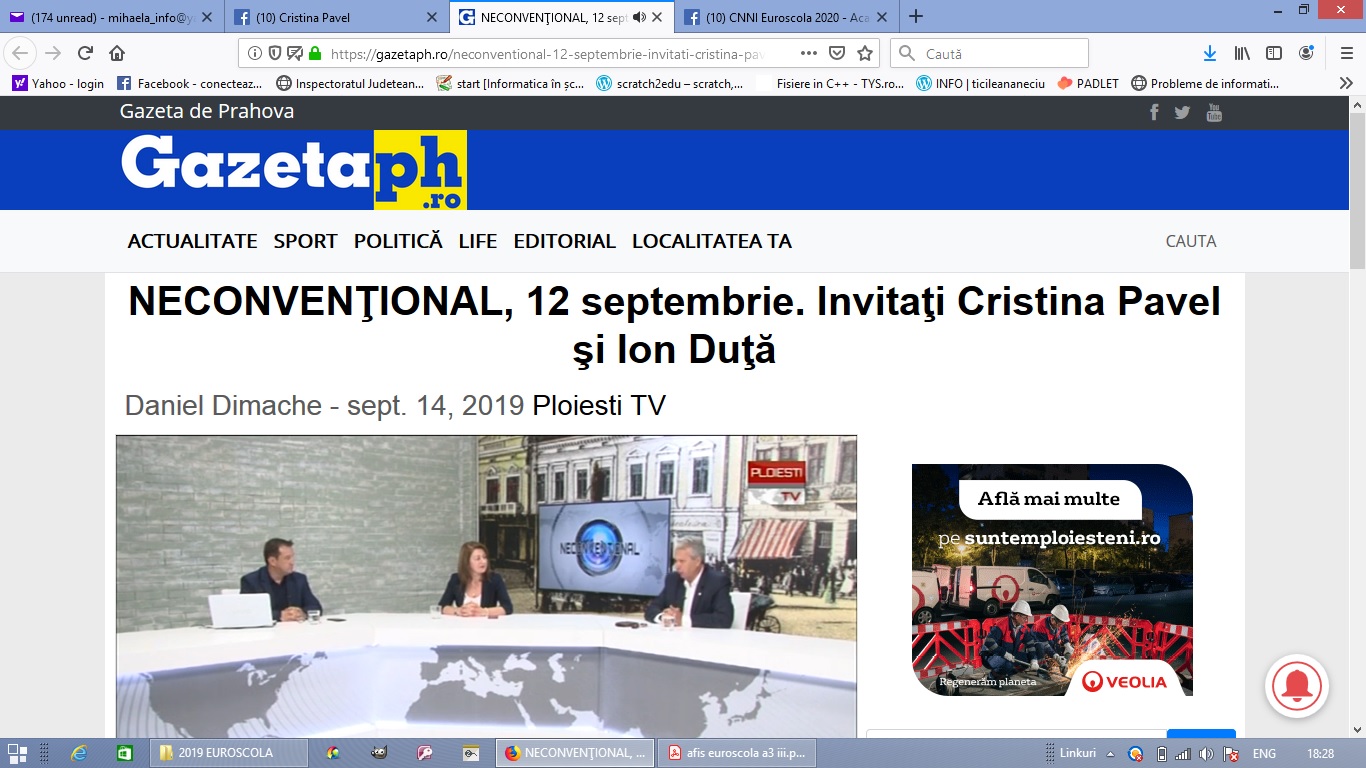Focus the Caută search field
Viewport: 1366px width, 768px height.
(x=990, y=53)
